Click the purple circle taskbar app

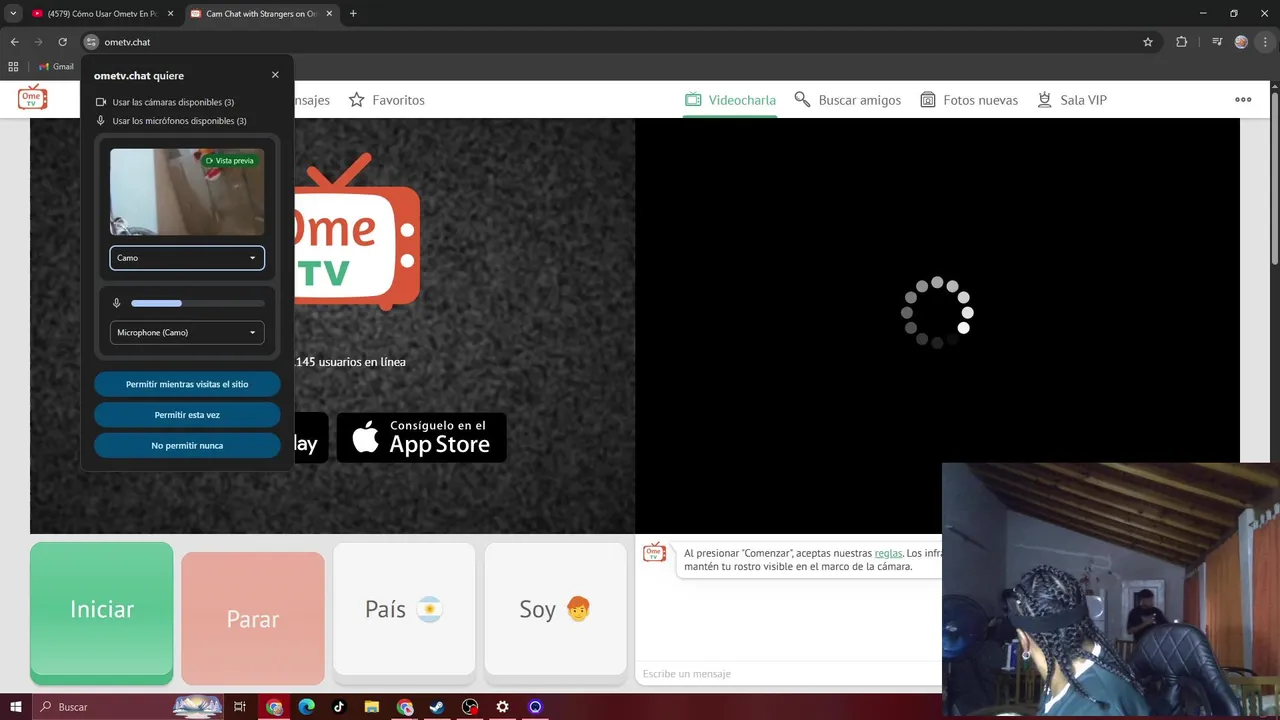point(535,707)
